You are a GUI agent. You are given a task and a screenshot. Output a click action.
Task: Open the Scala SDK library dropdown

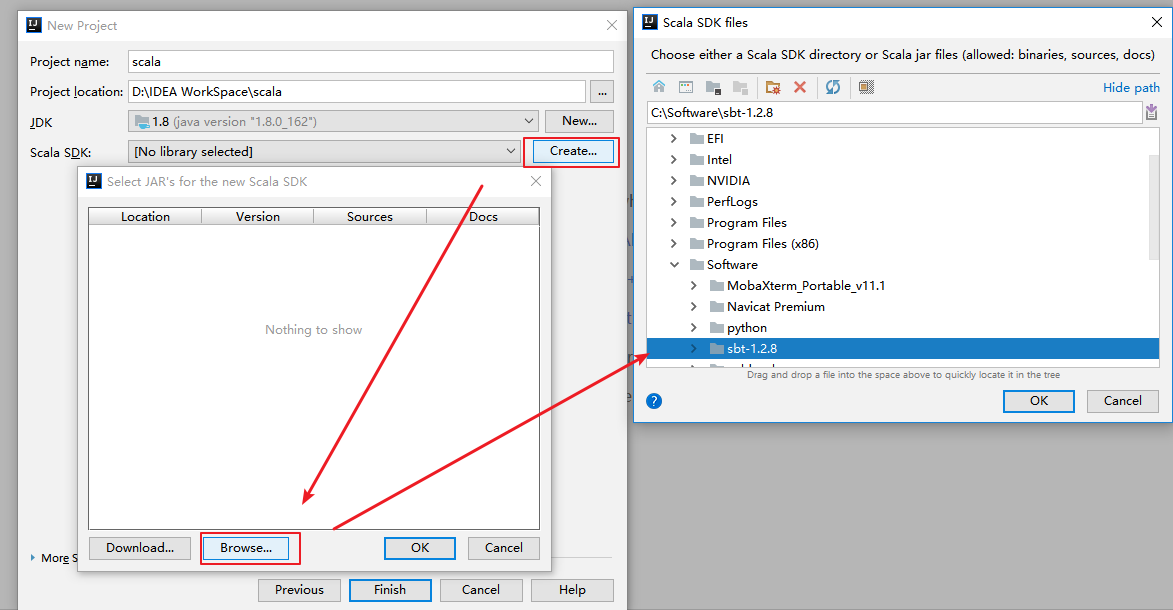(x=512, y=151)
